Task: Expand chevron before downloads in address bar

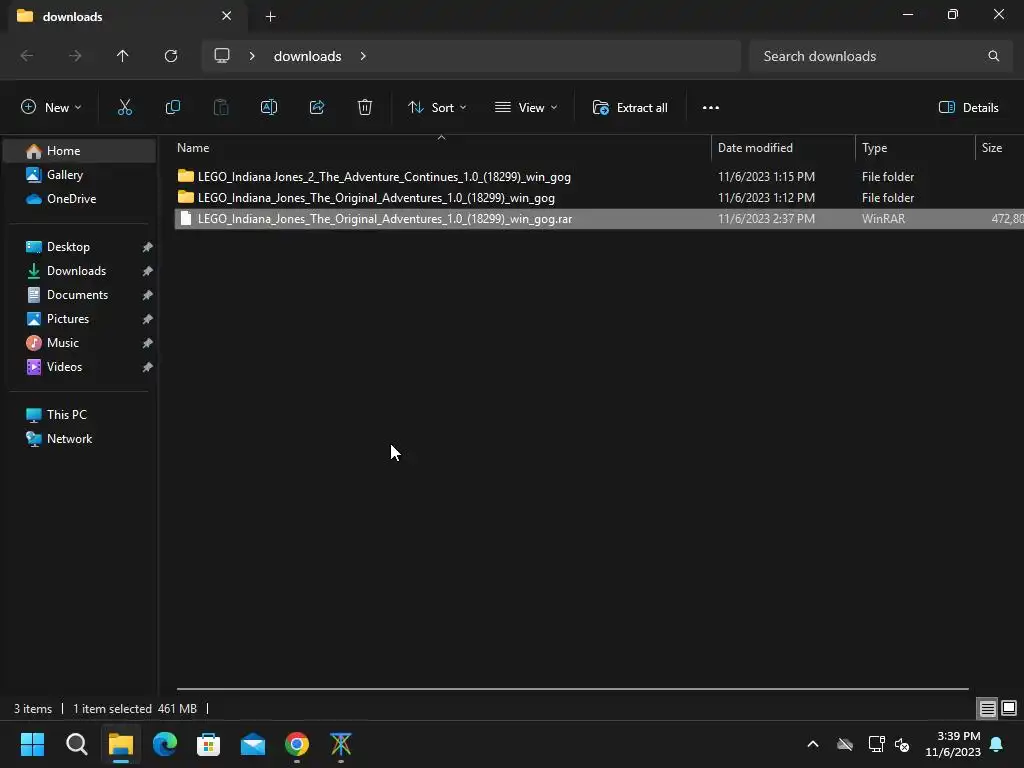Action: pos(252,56)
